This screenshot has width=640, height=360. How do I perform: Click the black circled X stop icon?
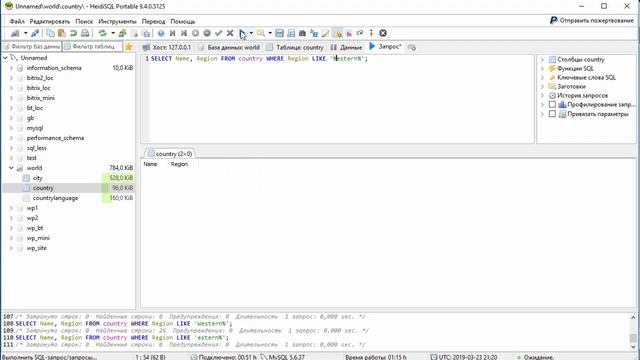[383, 33]
